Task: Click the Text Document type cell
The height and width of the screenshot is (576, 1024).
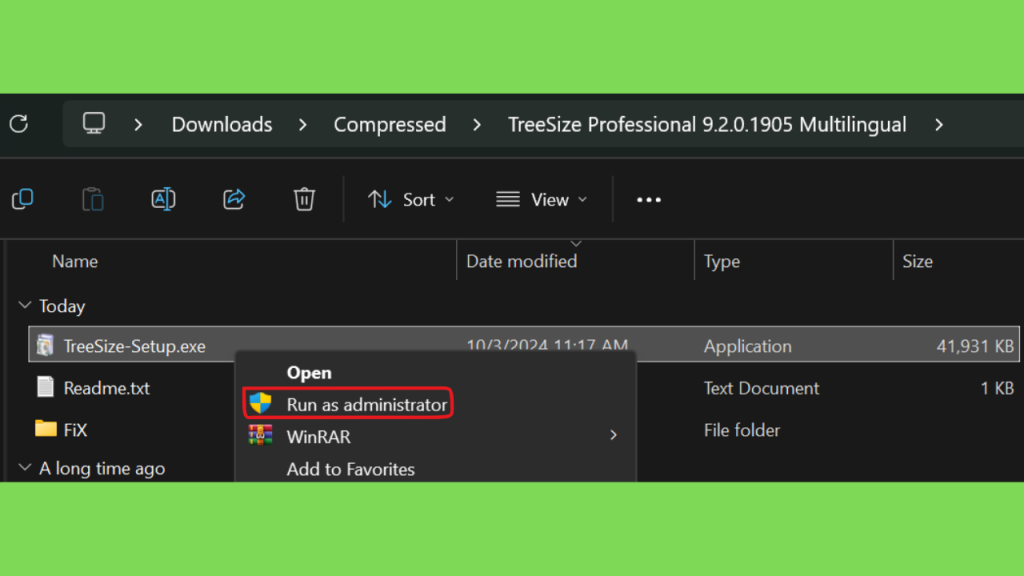Action: (x=761, y=388)
